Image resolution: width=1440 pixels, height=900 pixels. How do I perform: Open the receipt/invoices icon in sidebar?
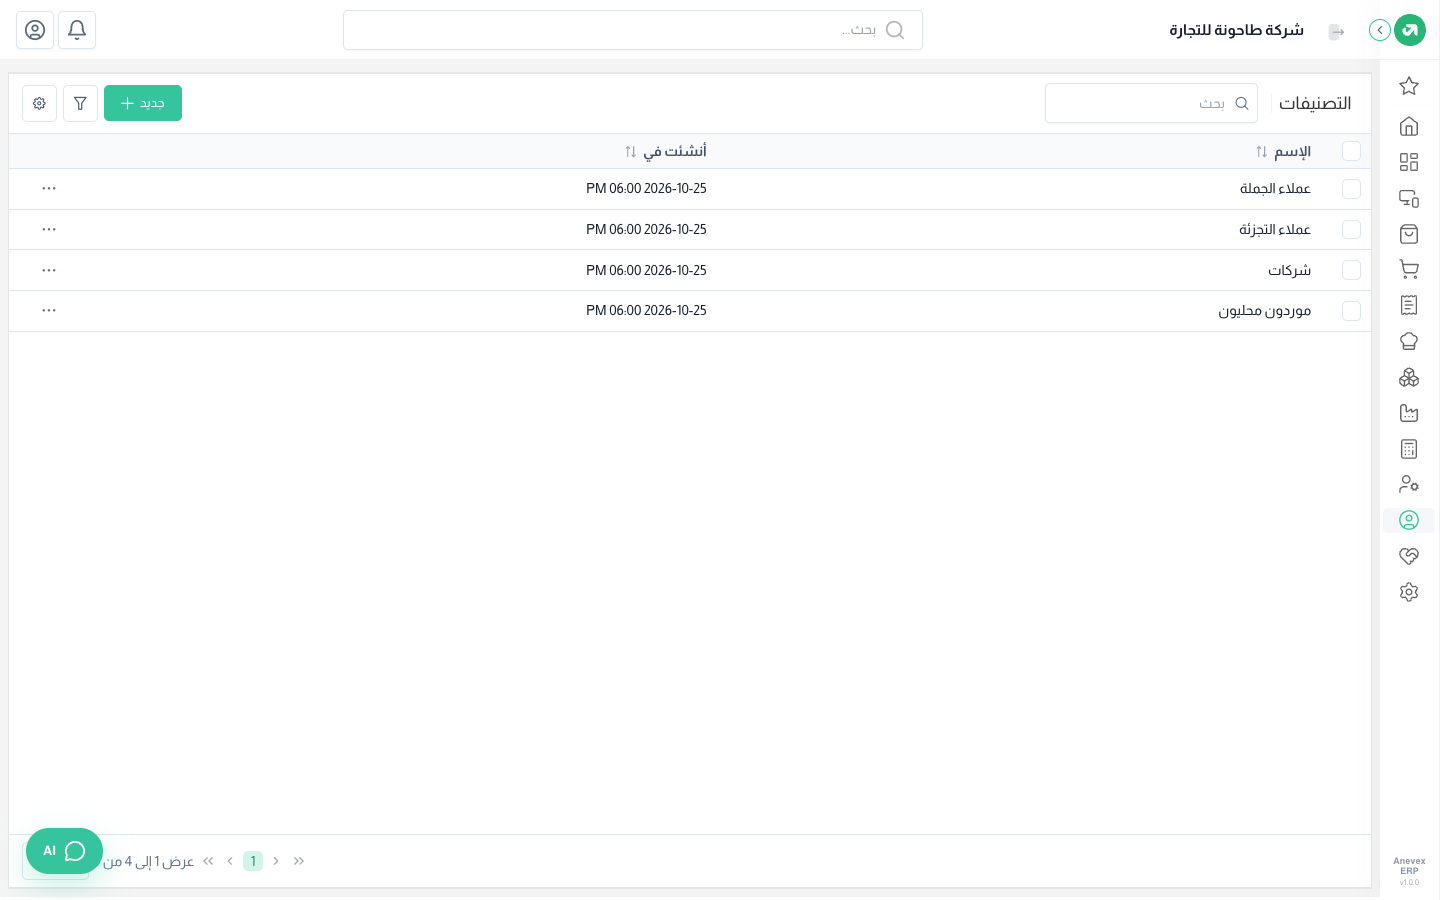point(1409,305)
